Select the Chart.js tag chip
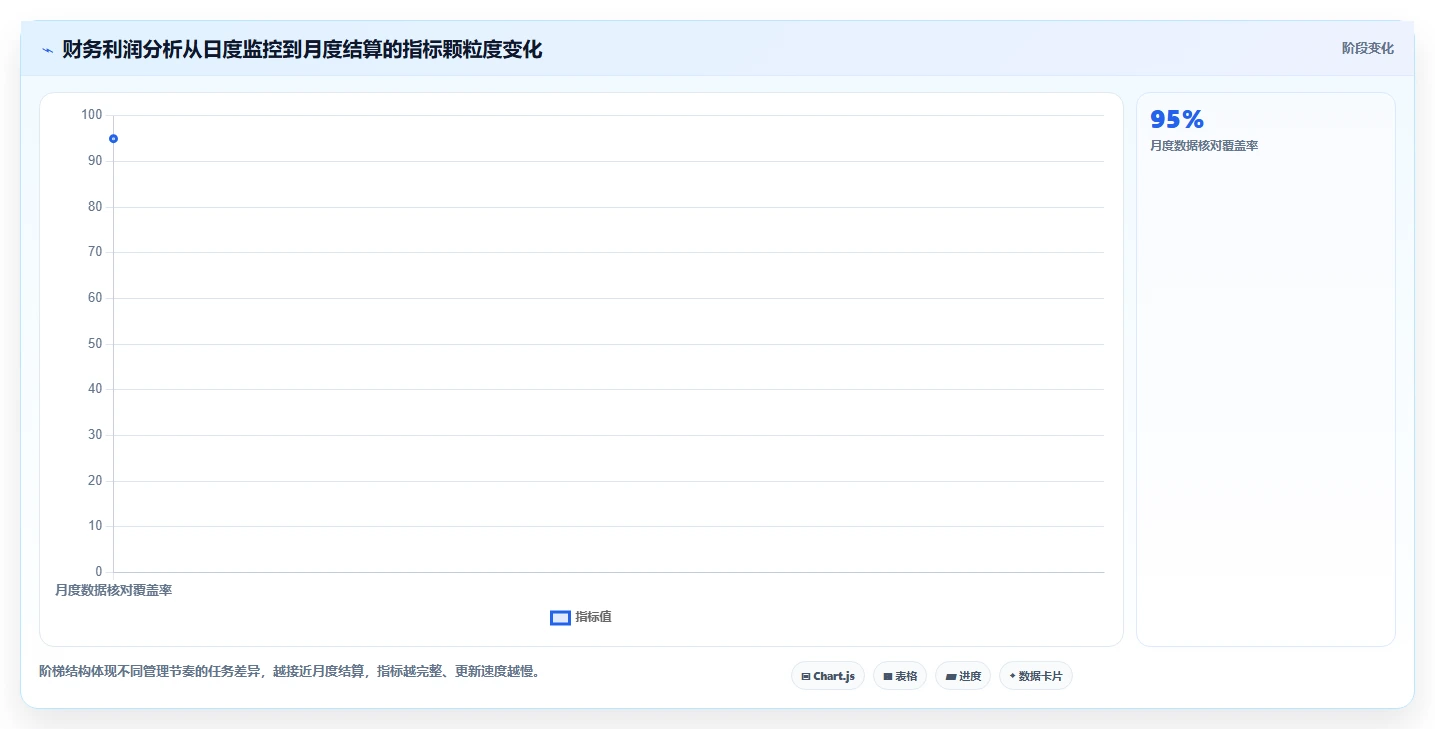 (x=828, y=676)
